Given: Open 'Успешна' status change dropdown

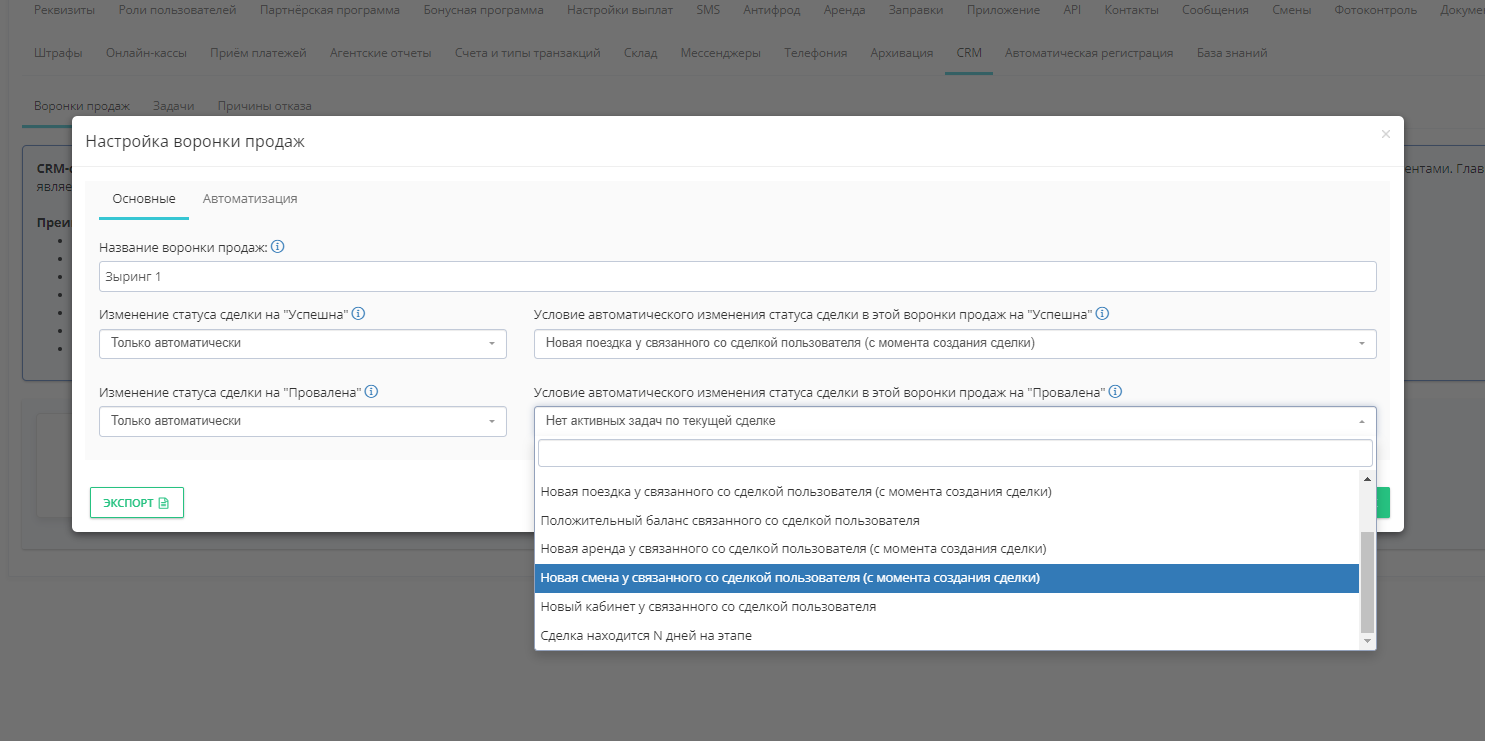Looking at the screenshot, I should click(x=303, y=343).
